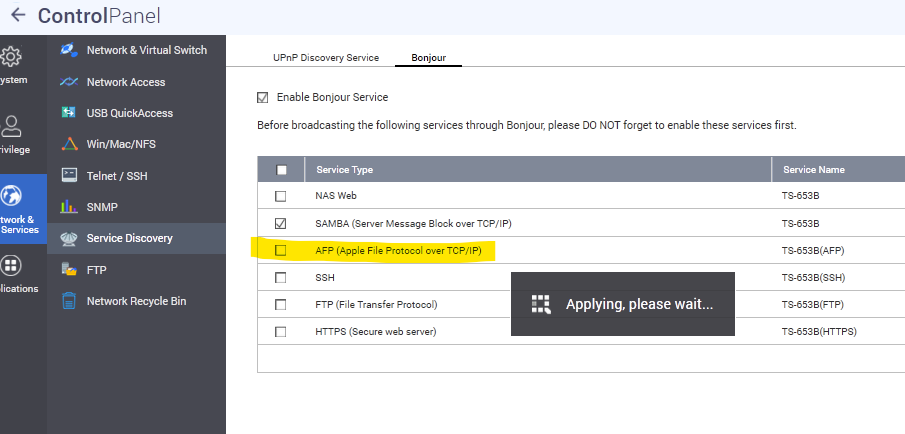This screenshot has width=905, height=434.
Task: Click the back arrow beside ControlPanel
Action: (17, 16)
